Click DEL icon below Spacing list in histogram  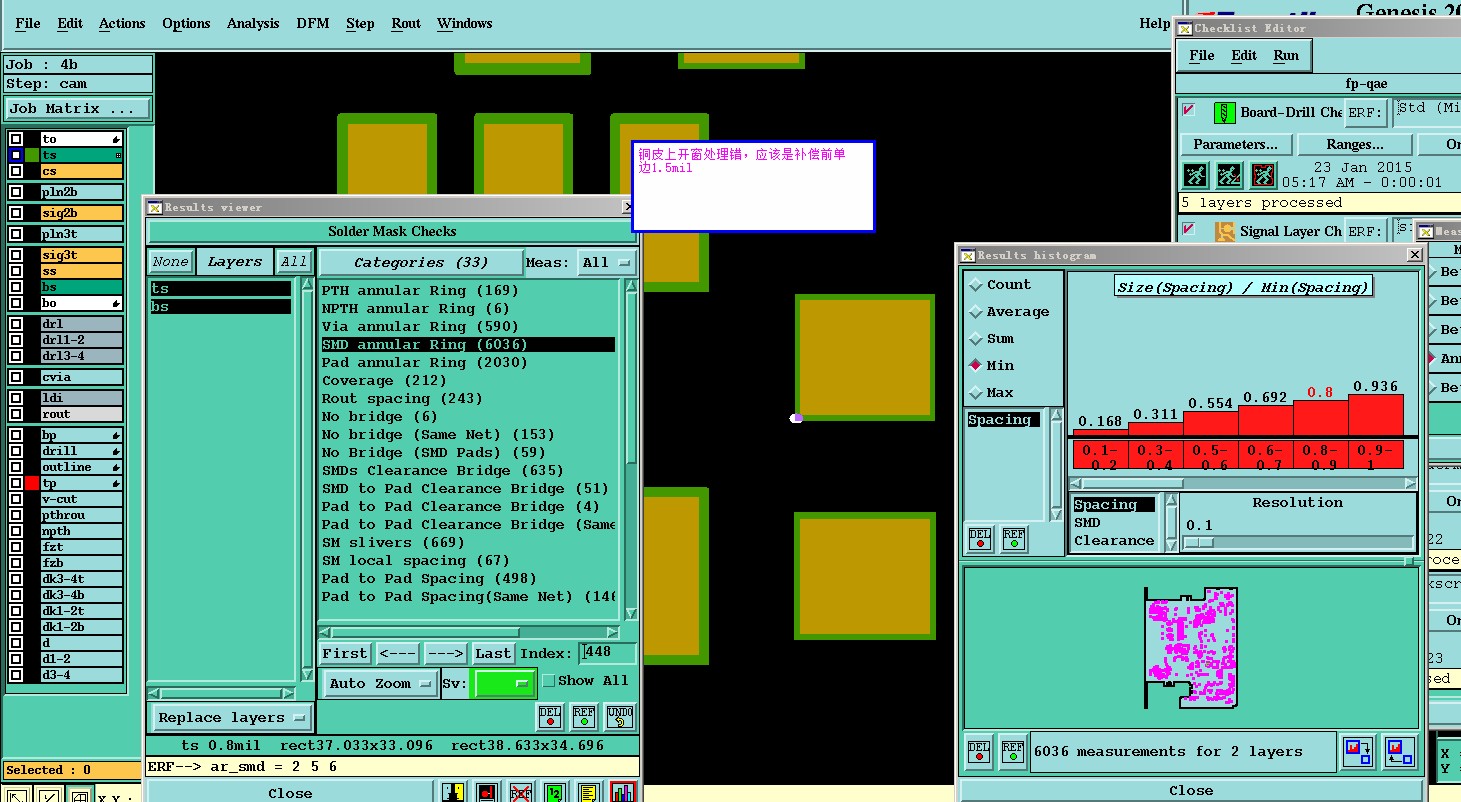pos(980,539)
